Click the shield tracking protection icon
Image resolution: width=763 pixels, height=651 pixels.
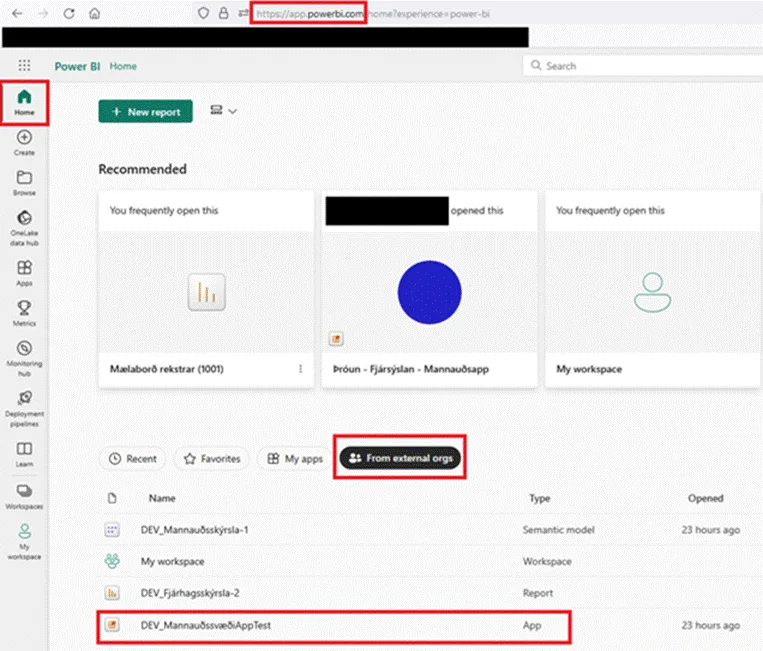click(203, 13)
